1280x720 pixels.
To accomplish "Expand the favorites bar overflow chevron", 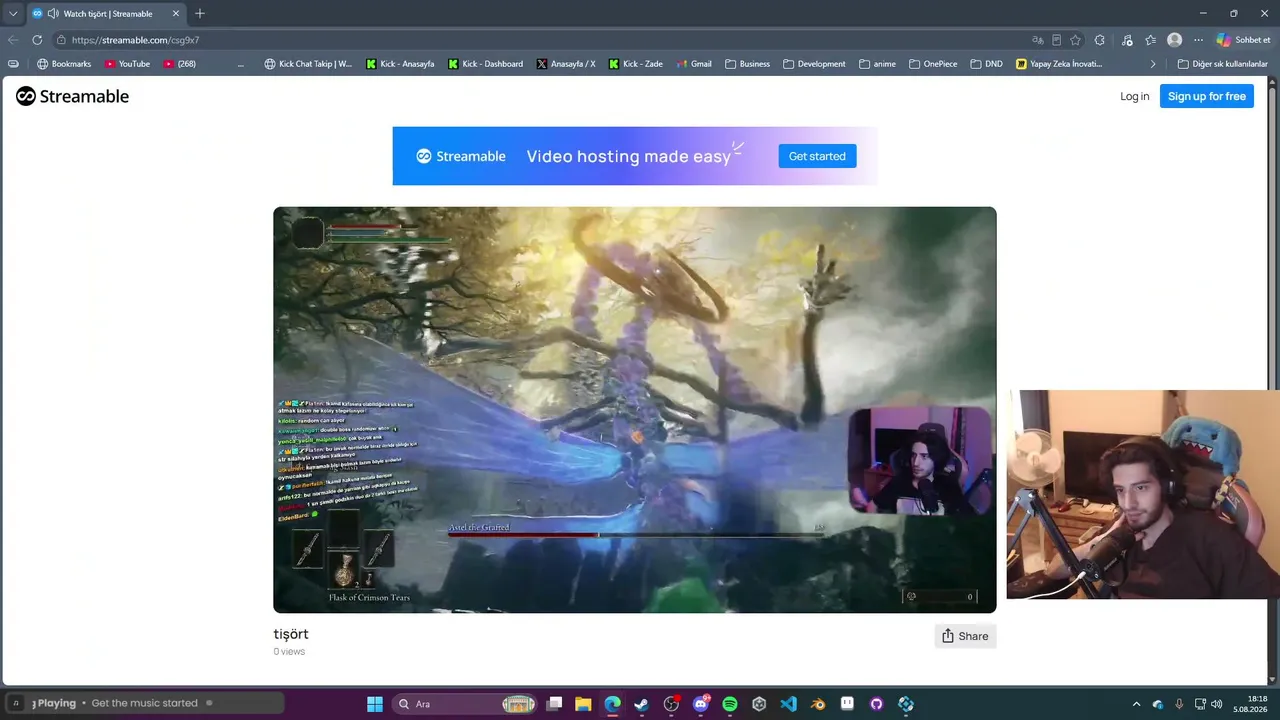I will [1153, 64].
